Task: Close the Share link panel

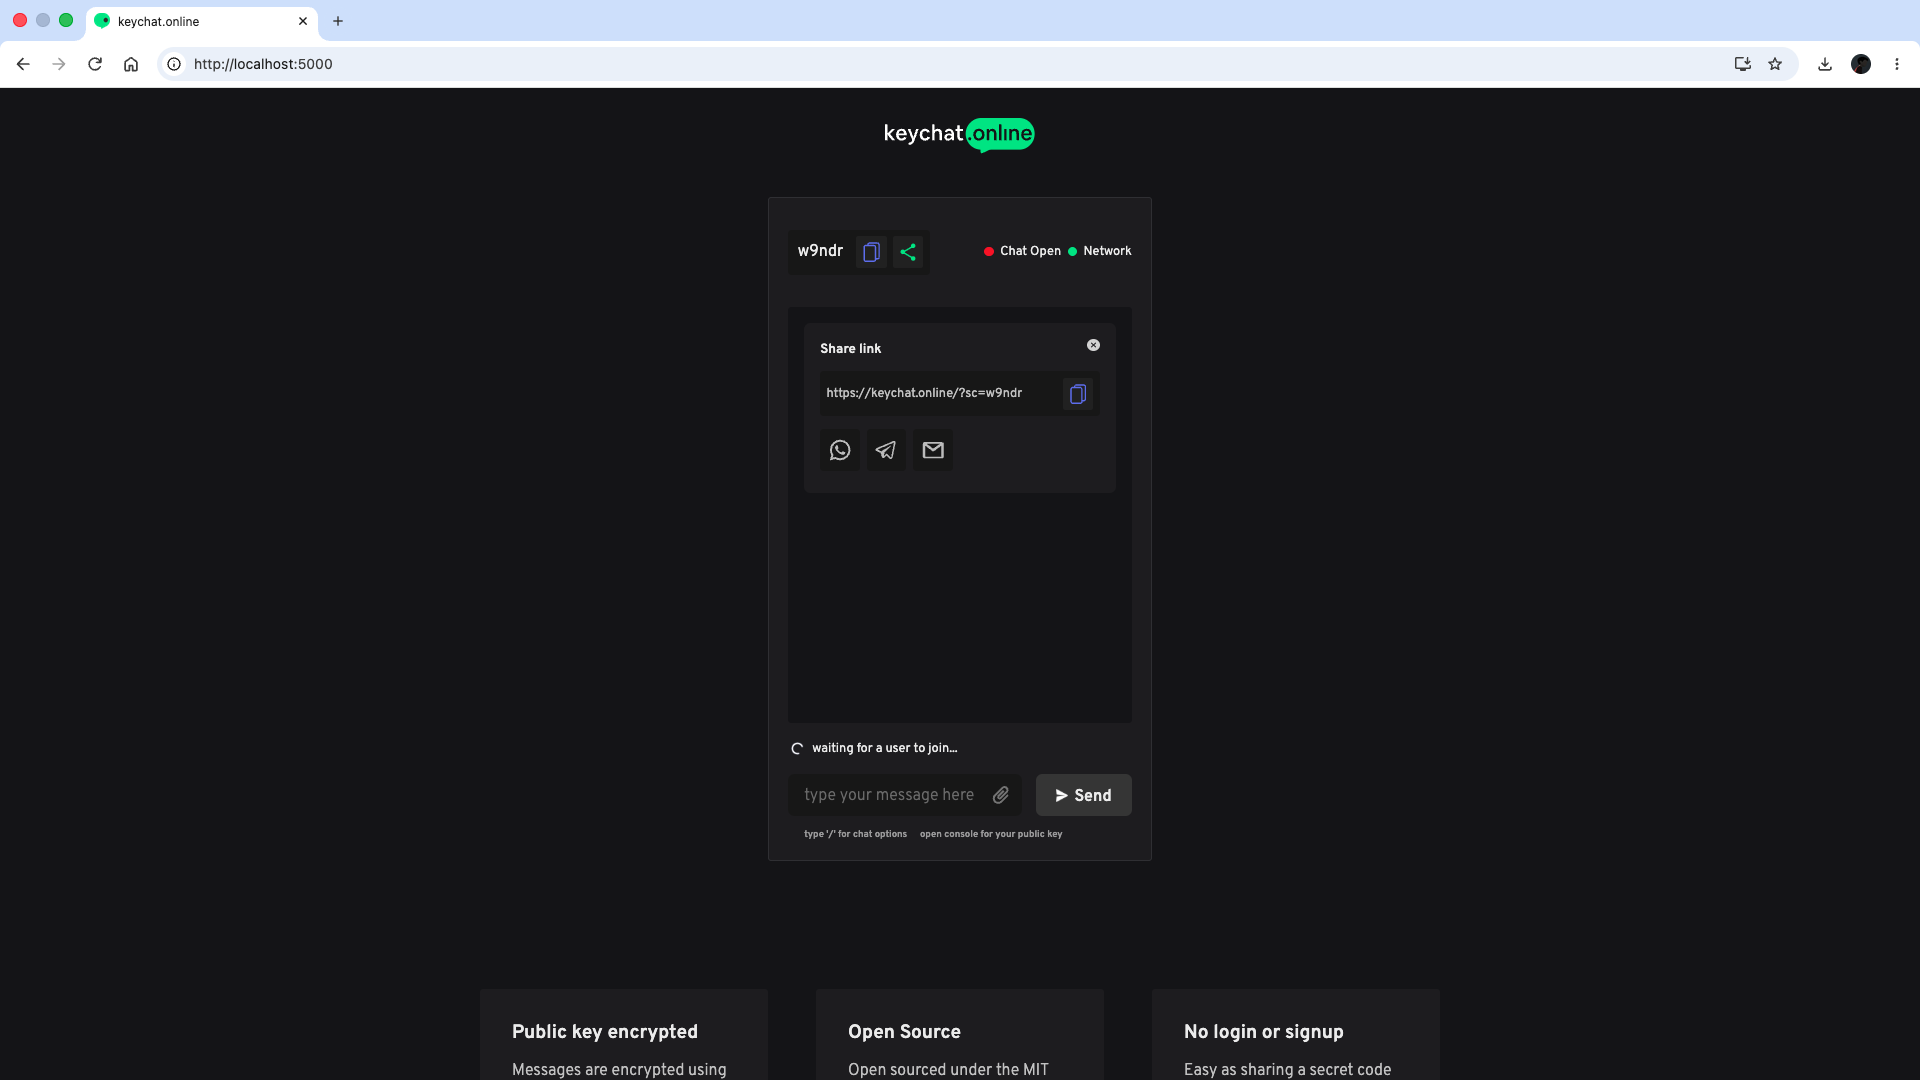Action: [1093, 345]
